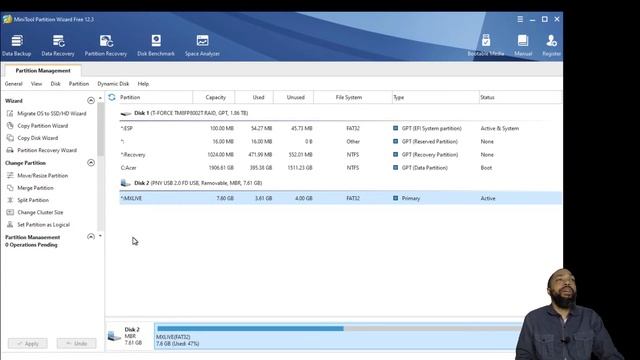Collapse the Change Partition section
The image size is (640, 360).
91,163
